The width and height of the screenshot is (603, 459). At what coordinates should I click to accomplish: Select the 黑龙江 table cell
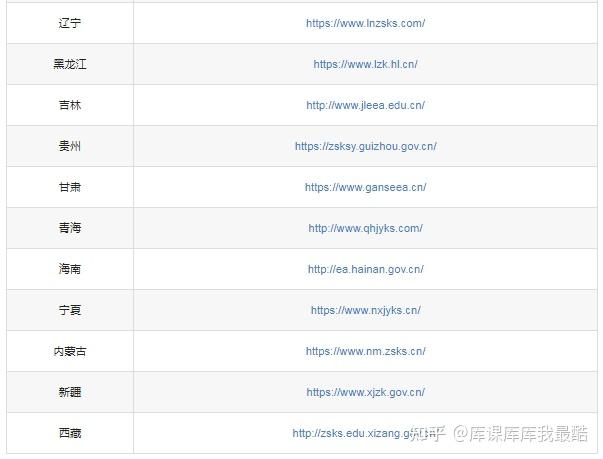[70, 64]
